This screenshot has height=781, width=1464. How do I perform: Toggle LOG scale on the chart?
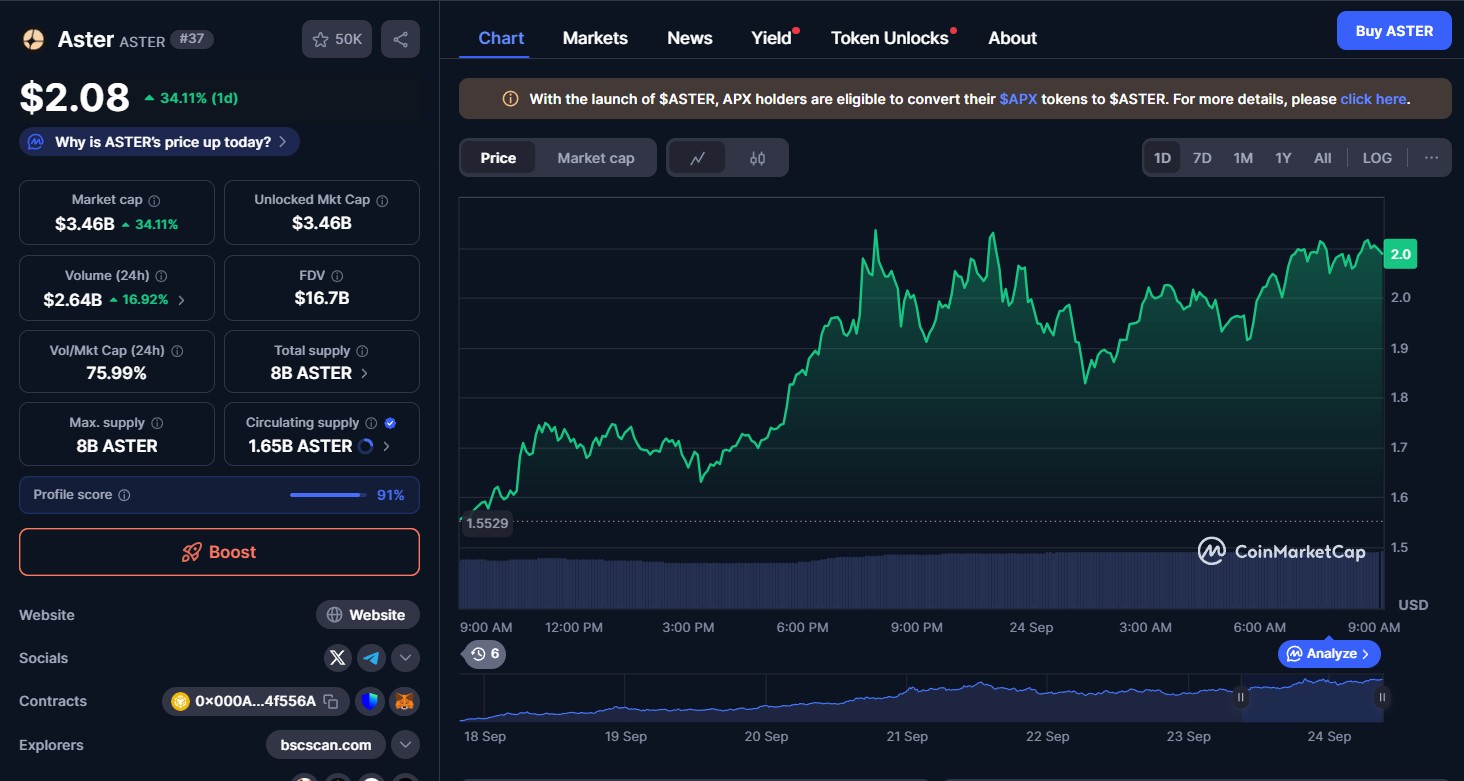(1377, 158)
